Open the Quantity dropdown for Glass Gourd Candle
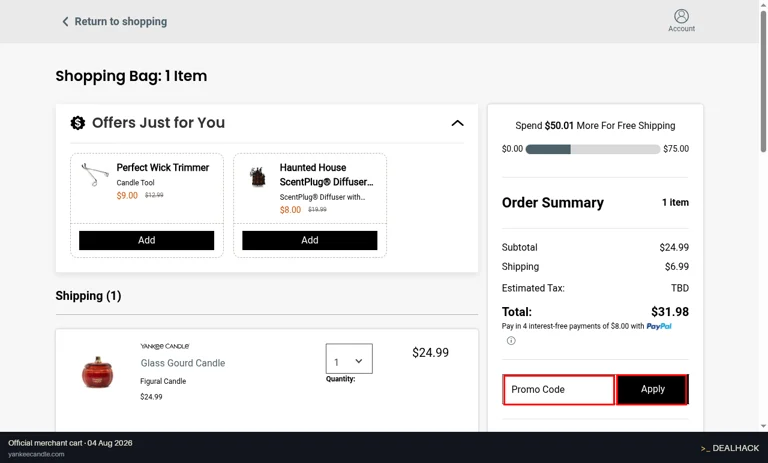The image size is (768, 463). [349, 359]
